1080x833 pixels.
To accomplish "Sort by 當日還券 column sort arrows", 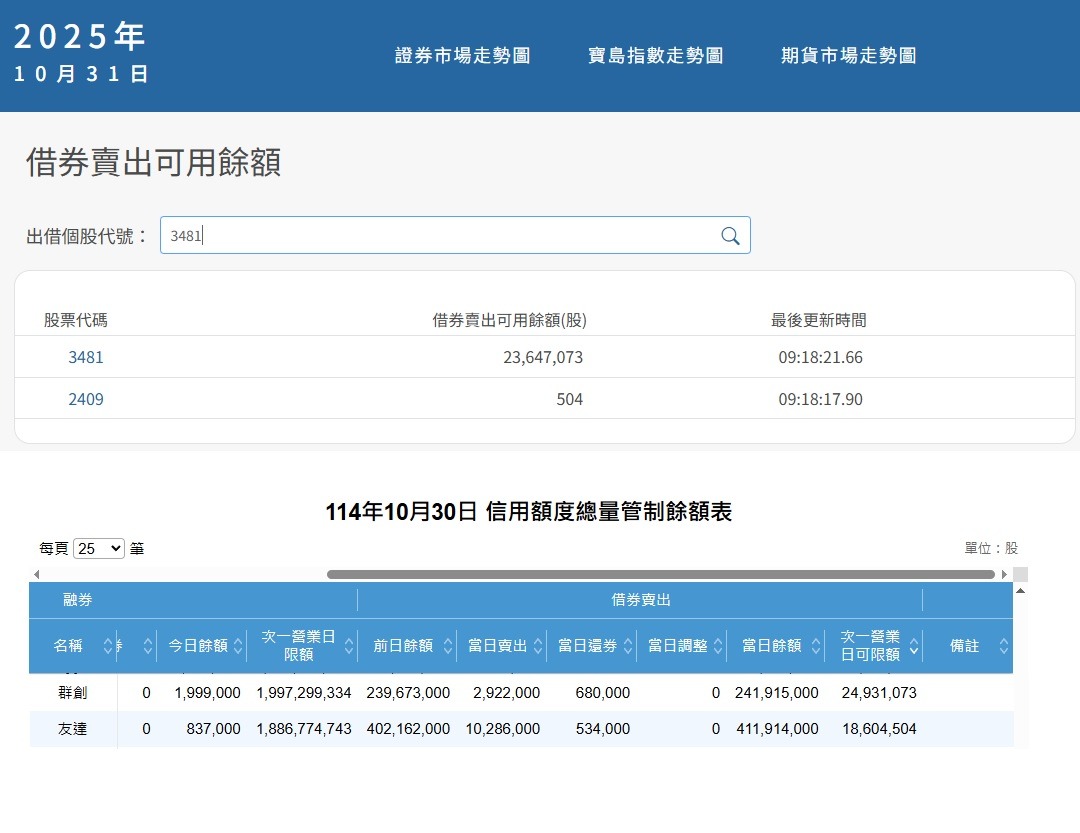I will [x=628, y=646].
